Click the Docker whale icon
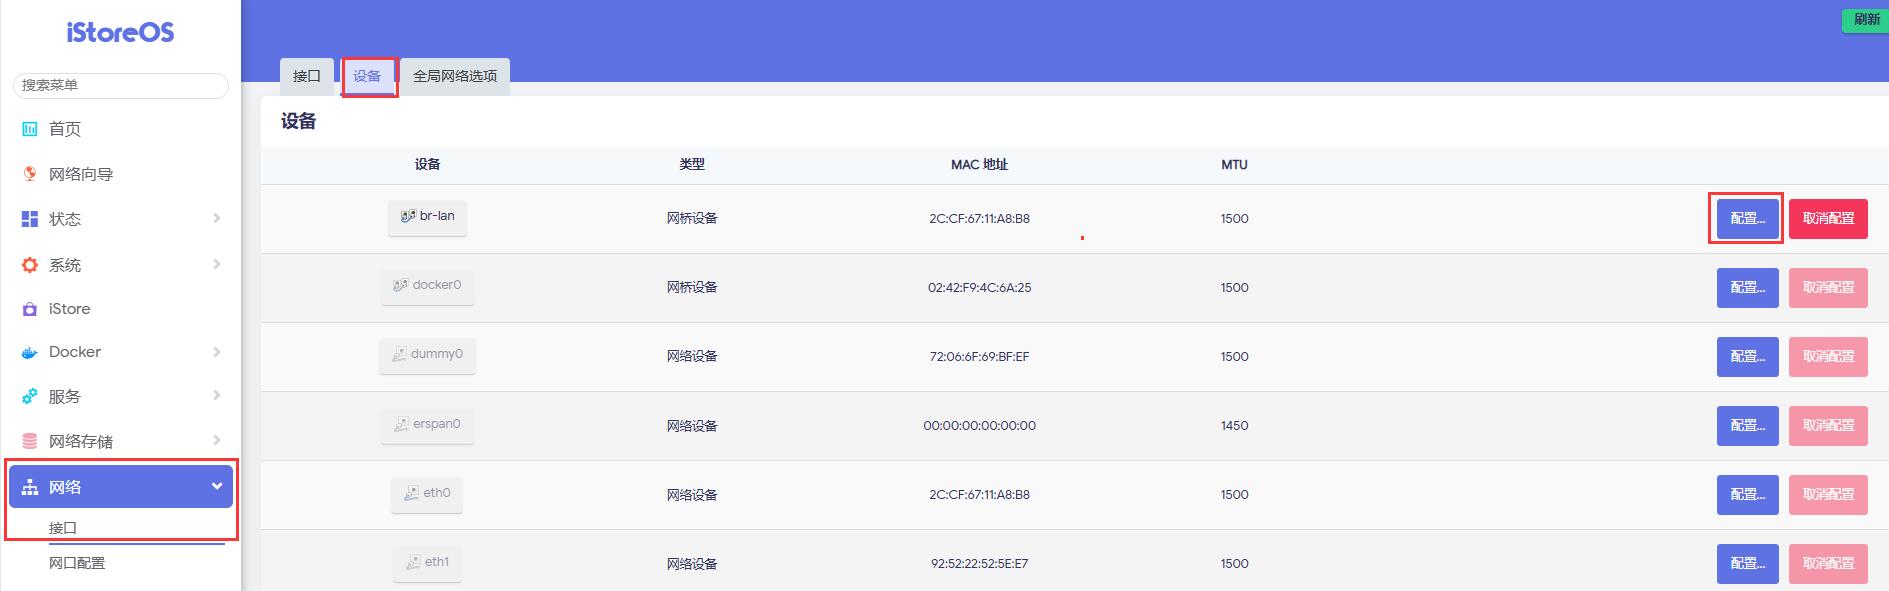This screenshot has width=1889, height=591. (x=30, y=352)
